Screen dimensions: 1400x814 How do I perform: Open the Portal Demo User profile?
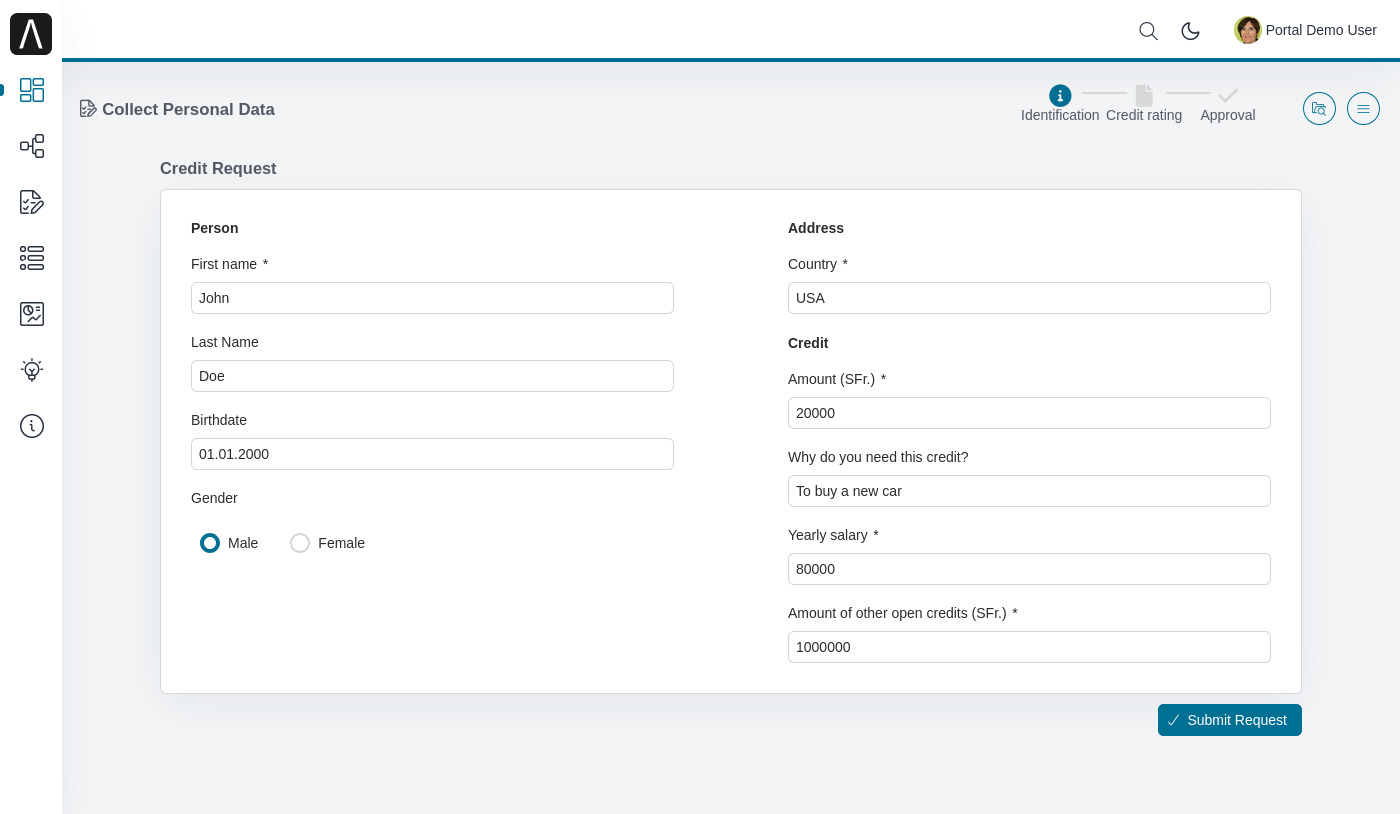coord(1305,31)
